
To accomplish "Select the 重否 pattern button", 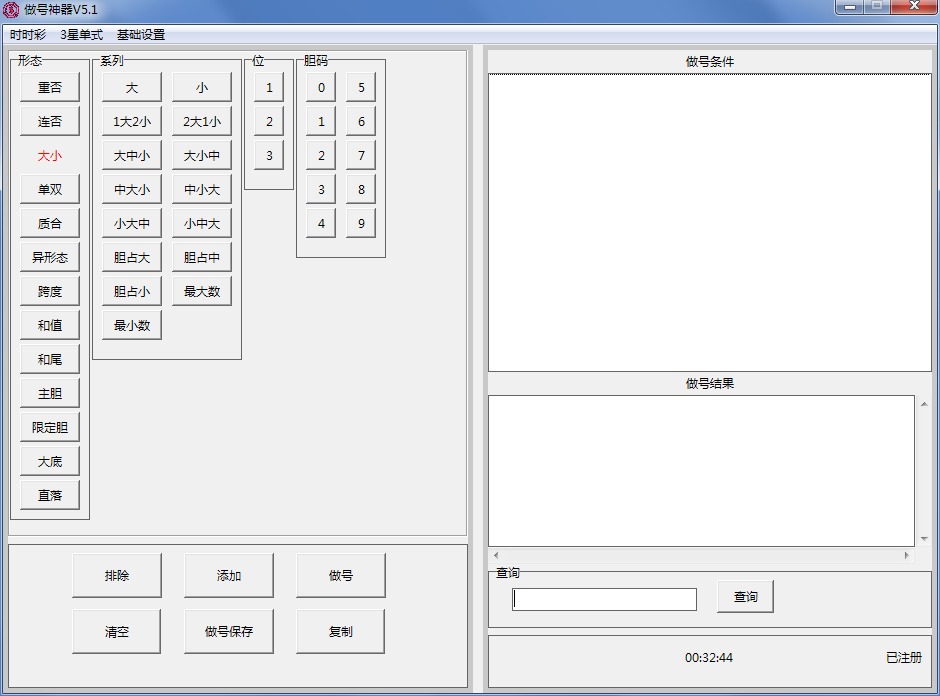I will click(x=50, y=88).
